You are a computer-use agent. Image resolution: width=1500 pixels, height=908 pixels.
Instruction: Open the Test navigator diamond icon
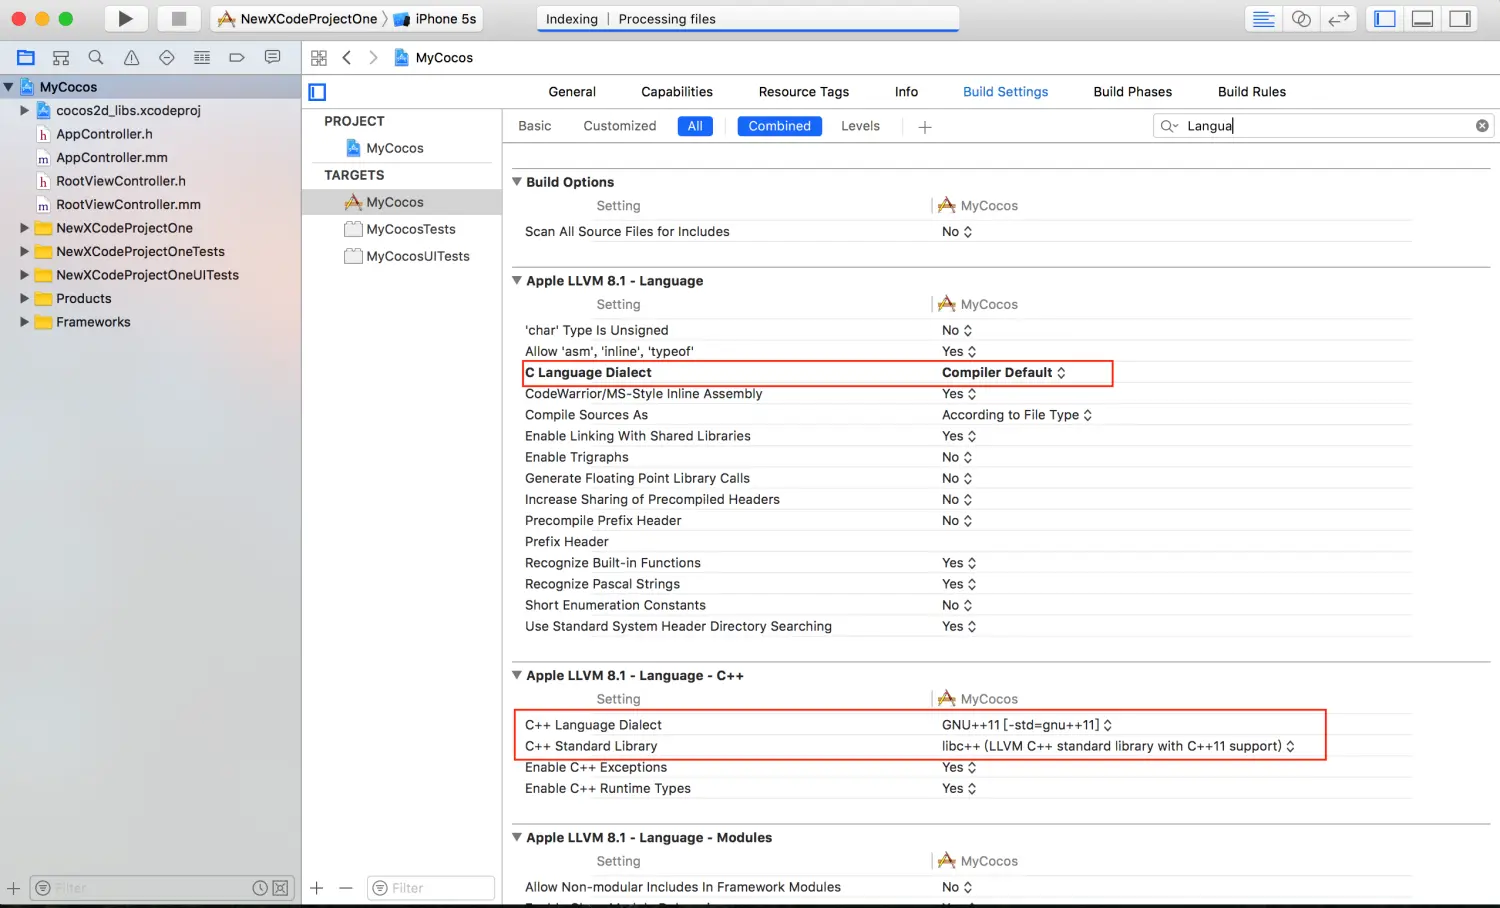pyautogui.click(x=167, y=58)
